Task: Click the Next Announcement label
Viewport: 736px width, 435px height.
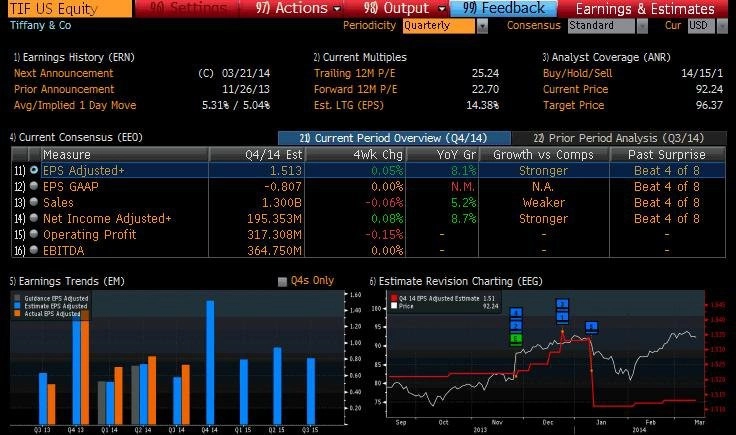Action: [x=63, y=73]
